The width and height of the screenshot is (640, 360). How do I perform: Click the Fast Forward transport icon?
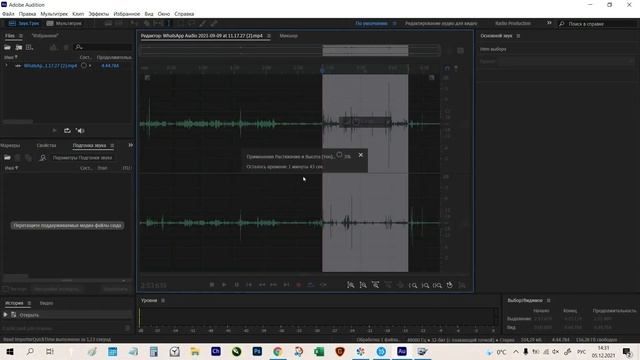(274, 285)
